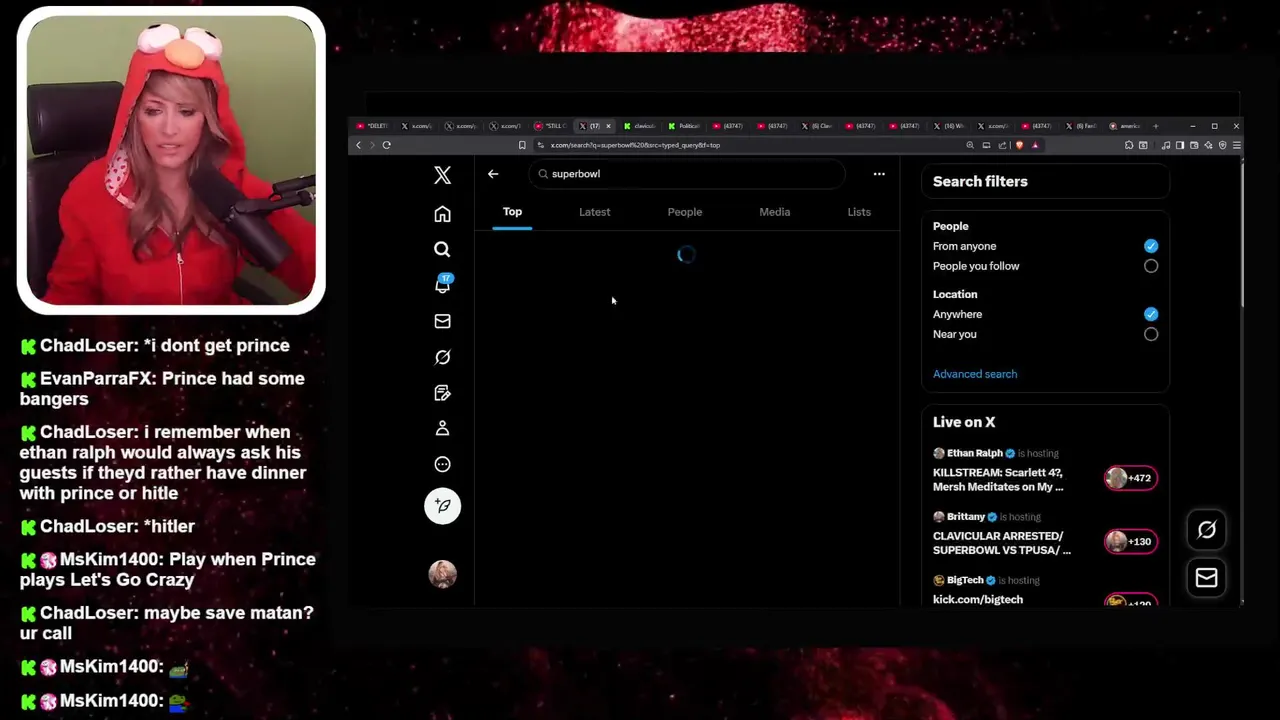Switch to the Latest search tab
This screenshot has width=1280, height=720.
coord(594,212)
